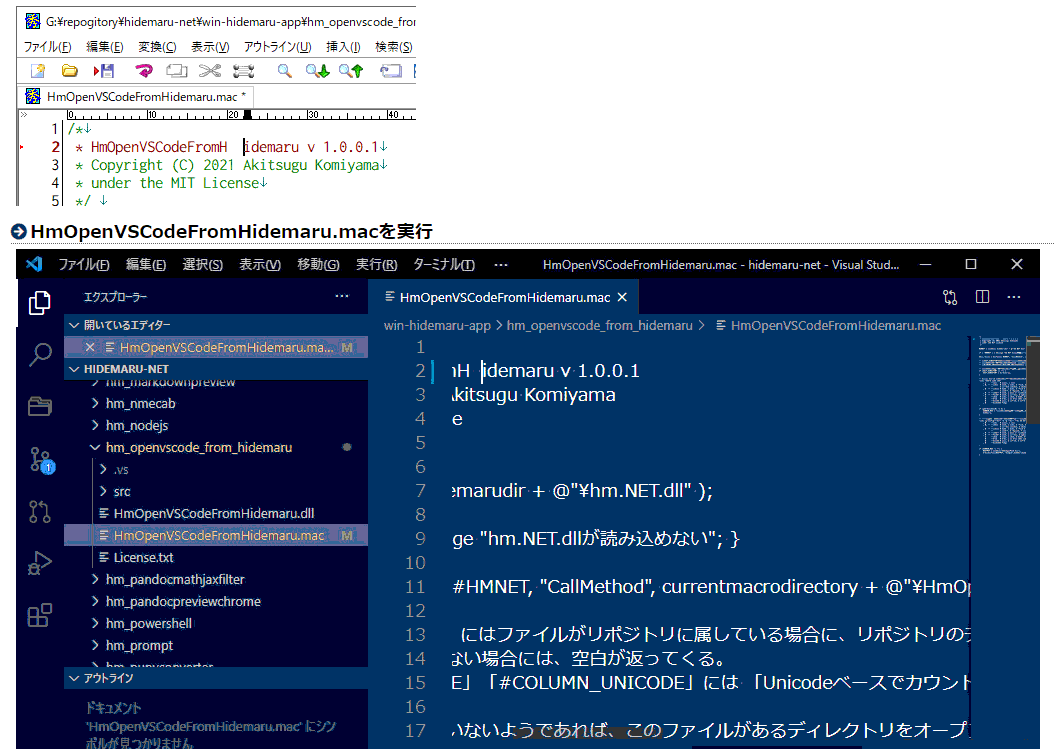Open the overflow ellipsis in VS Code menu bar

(501, 264)
